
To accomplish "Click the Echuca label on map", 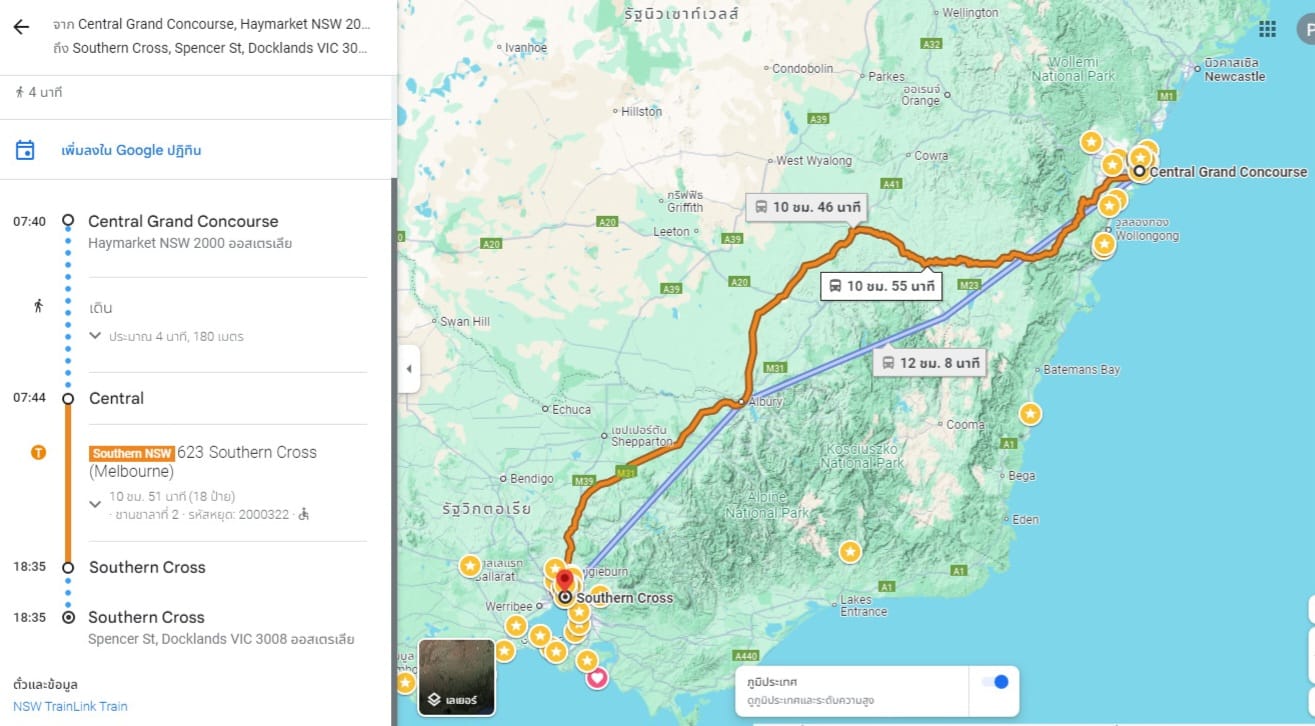I will tap(570, 409).
